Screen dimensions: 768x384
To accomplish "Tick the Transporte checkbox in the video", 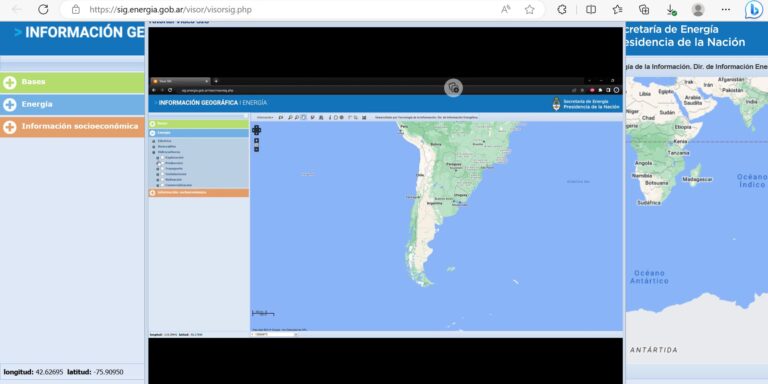I will point(162,168).
